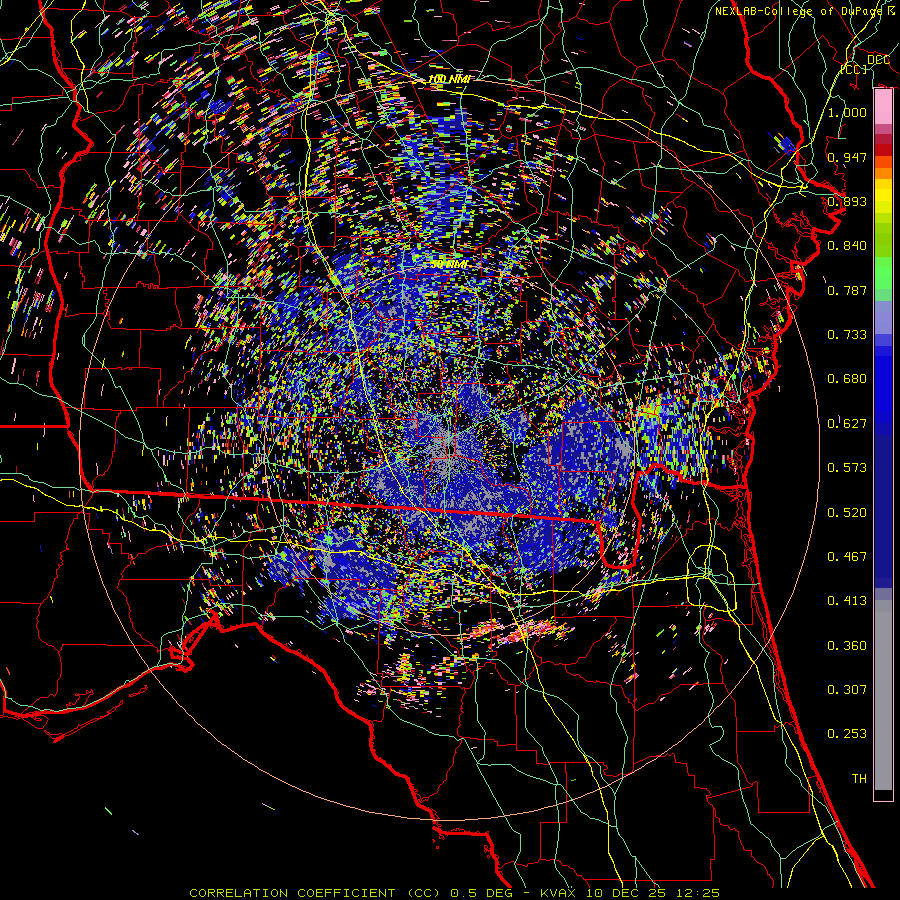Click the 0.573 legend value

coord(847,467)
